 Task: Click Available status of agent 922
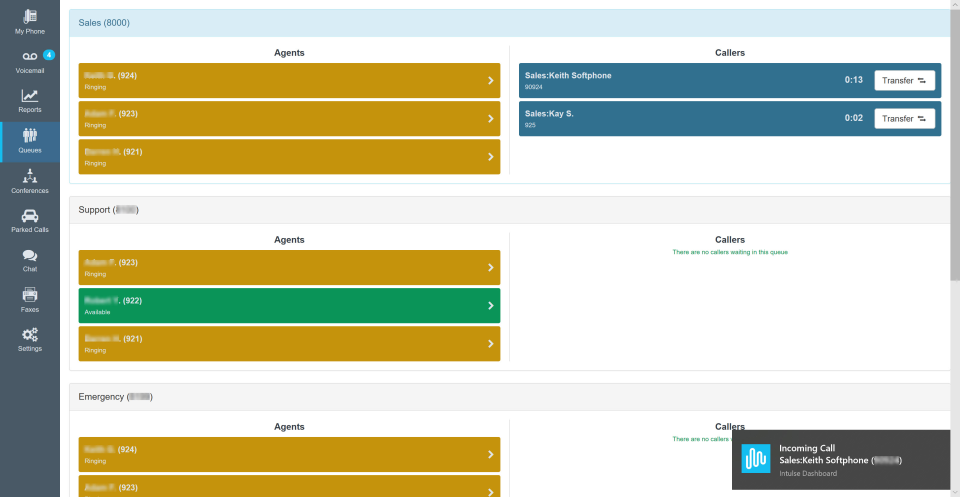[x=97, y=312]
